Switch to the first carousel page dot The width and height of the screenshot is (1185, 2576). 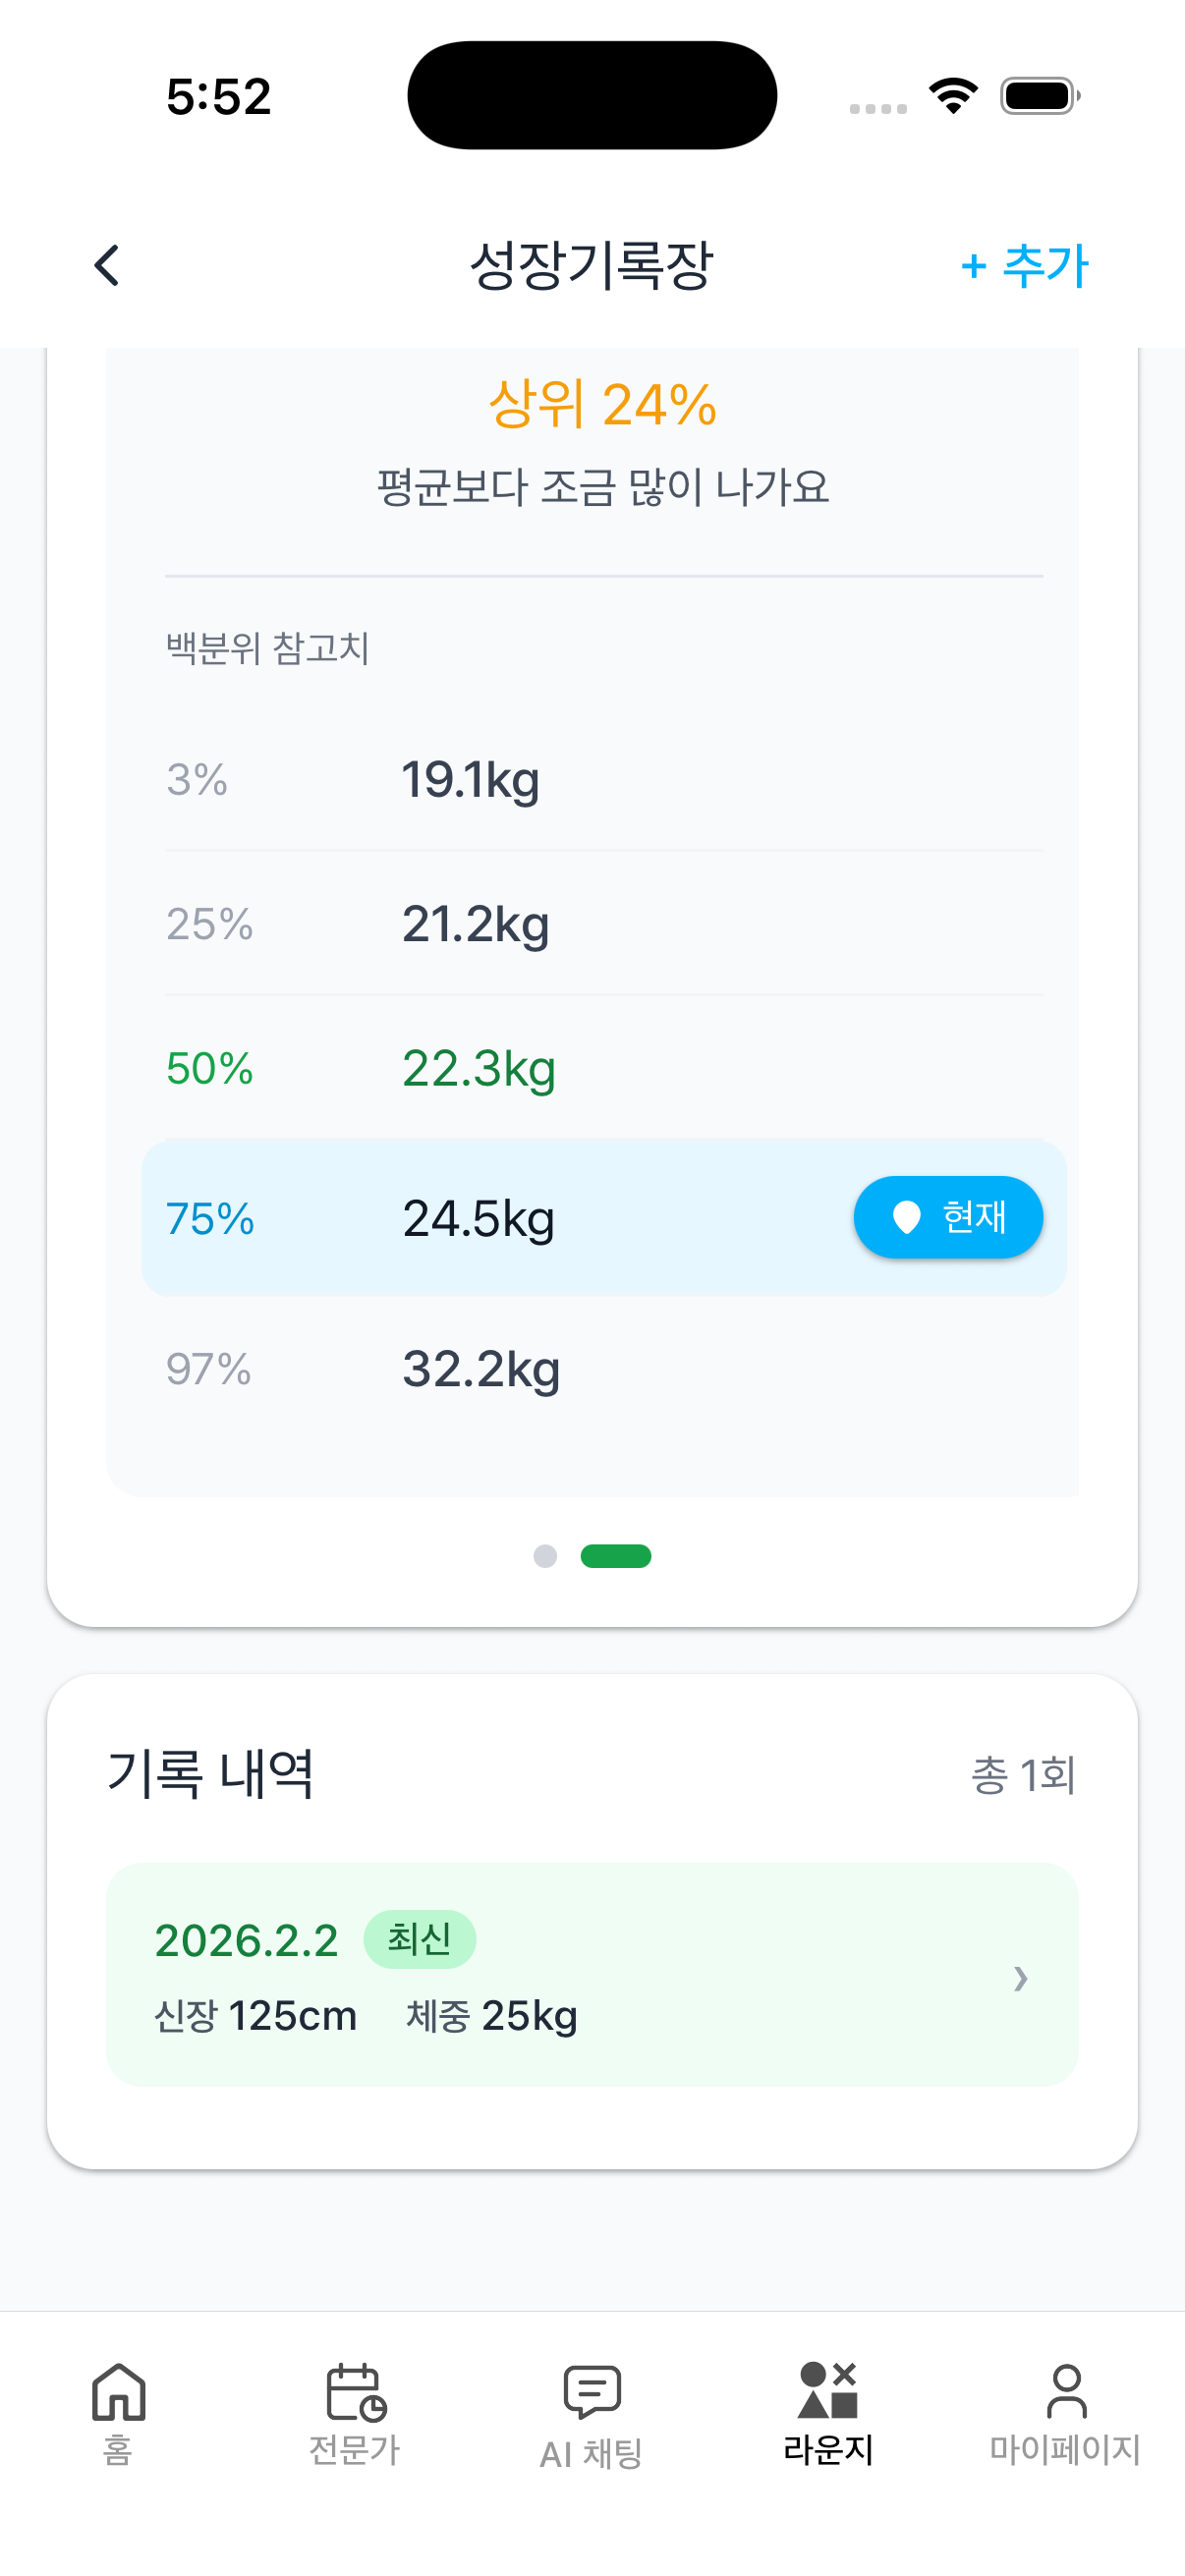(545, 1556)
